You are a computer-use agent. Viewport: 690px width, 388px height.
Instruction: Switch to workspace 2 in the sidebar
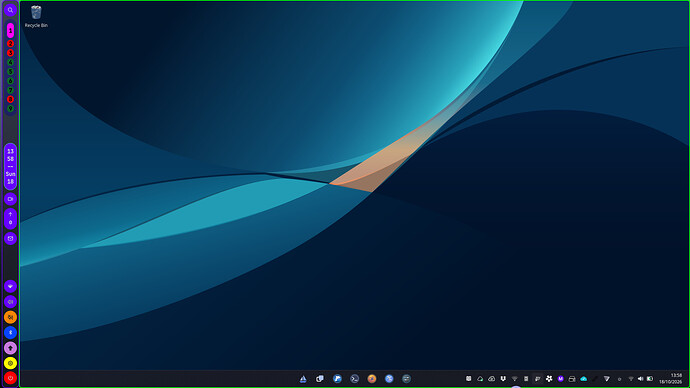(x=10, y=44)
